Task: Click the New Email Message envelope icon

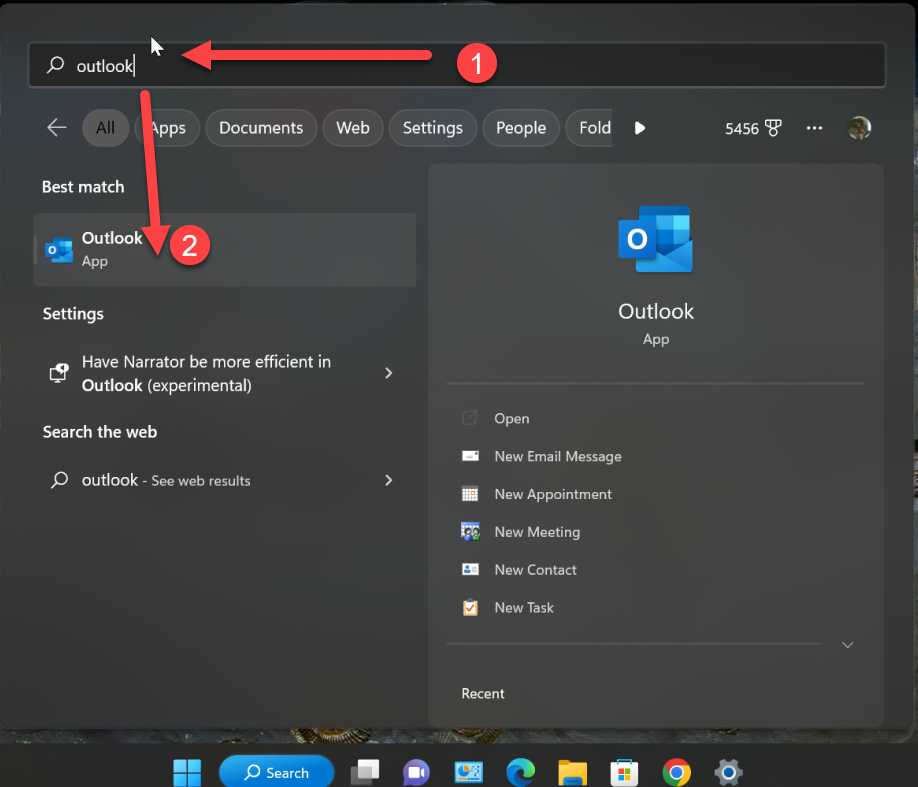Action: (470, 456)
